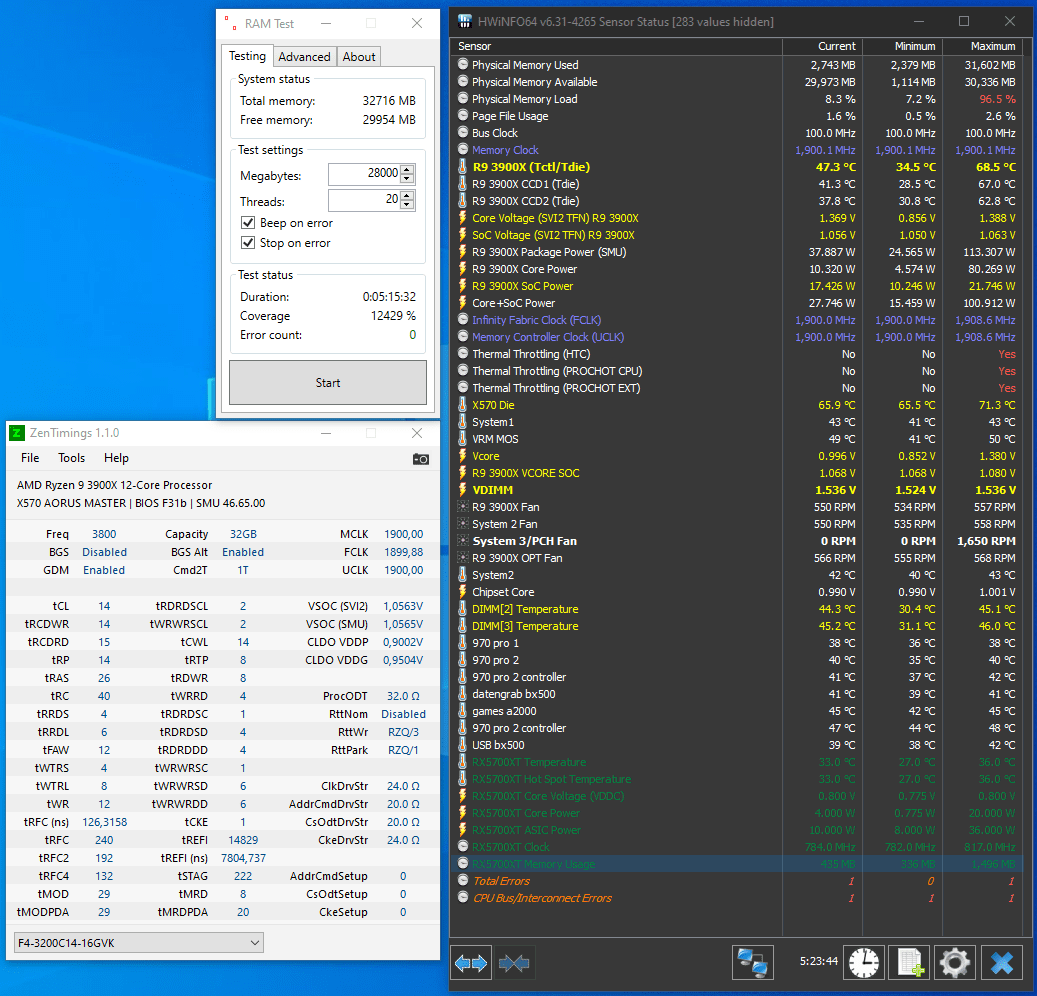
Task: Click the HWiNFO64 title bar app icon
Action: coord(465,21)
